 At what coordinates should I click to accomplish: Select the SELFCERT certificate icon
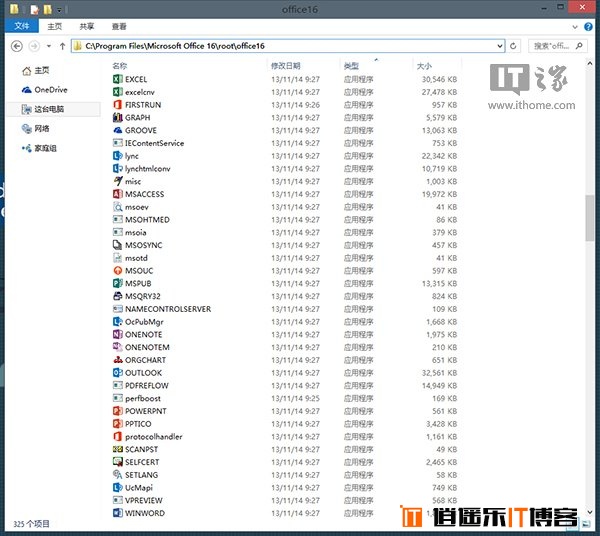tap(117, 462)
